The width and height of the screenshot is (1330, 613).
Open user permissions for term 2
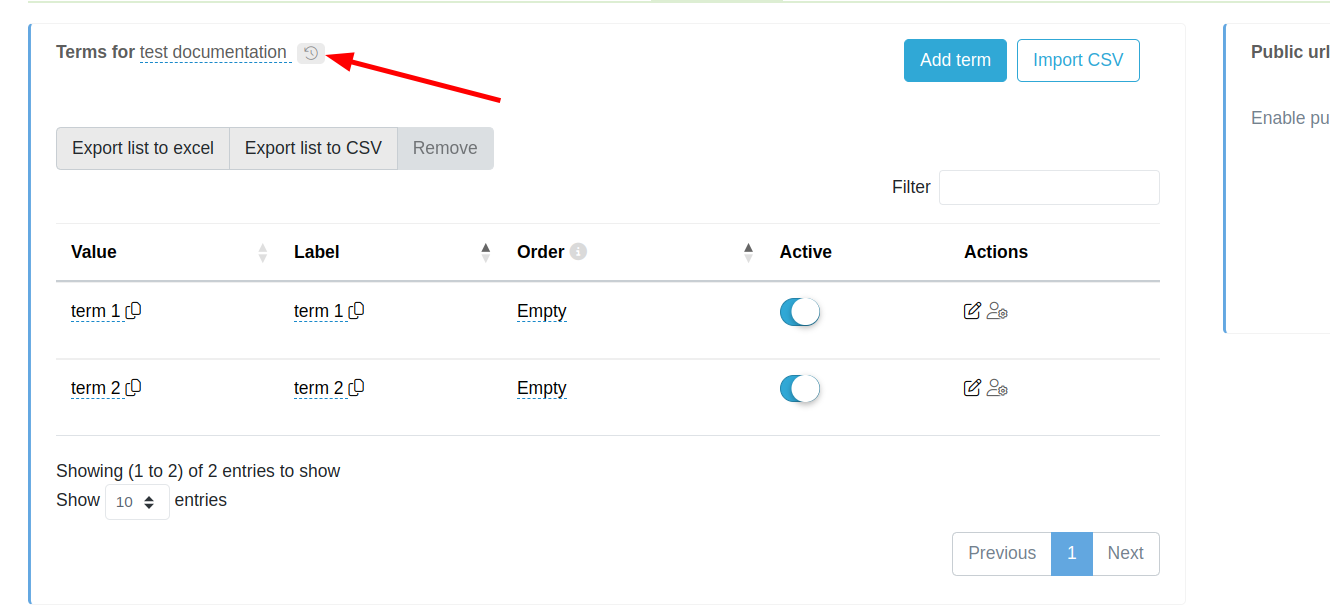coord(997,388)
